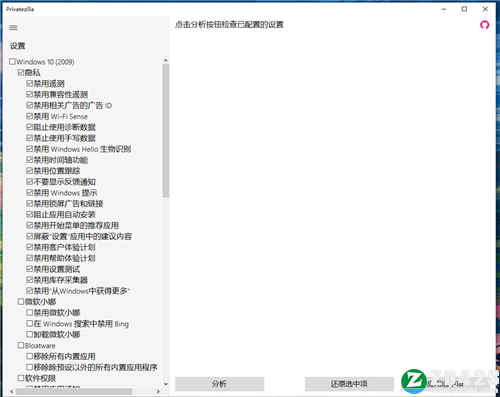Uncheck 禁用库存采集器 option
Viewport: 500px width, 397px height.
tap(29, 280)
